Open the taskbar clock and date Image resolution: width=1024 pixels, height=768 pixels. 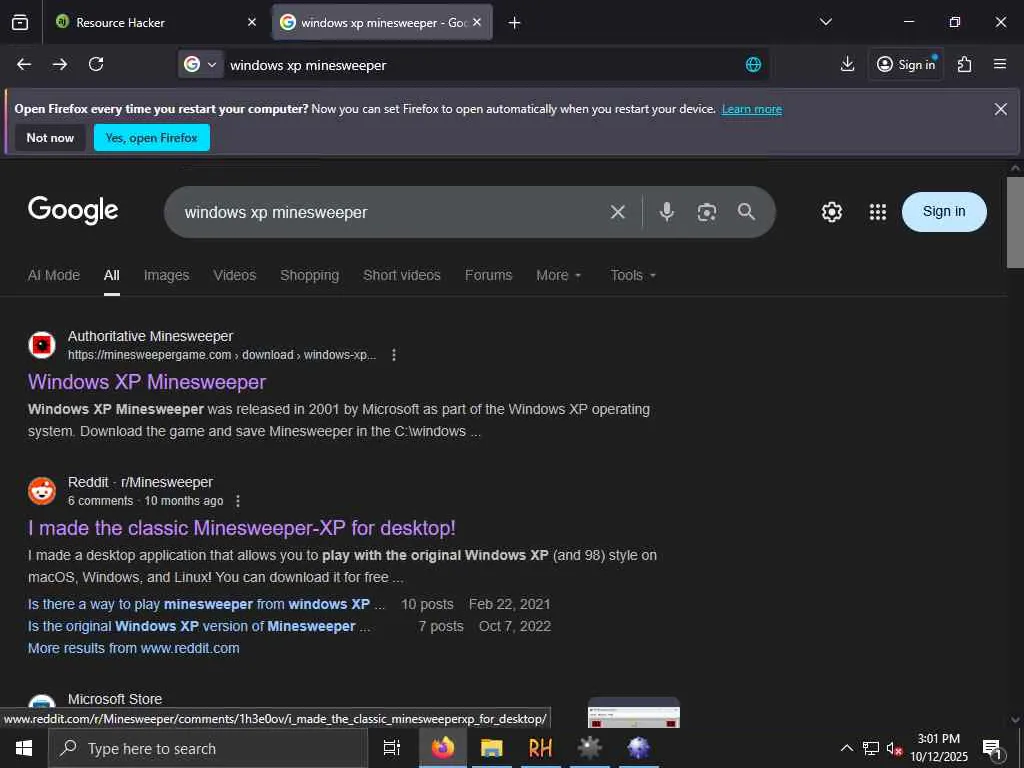939,748
